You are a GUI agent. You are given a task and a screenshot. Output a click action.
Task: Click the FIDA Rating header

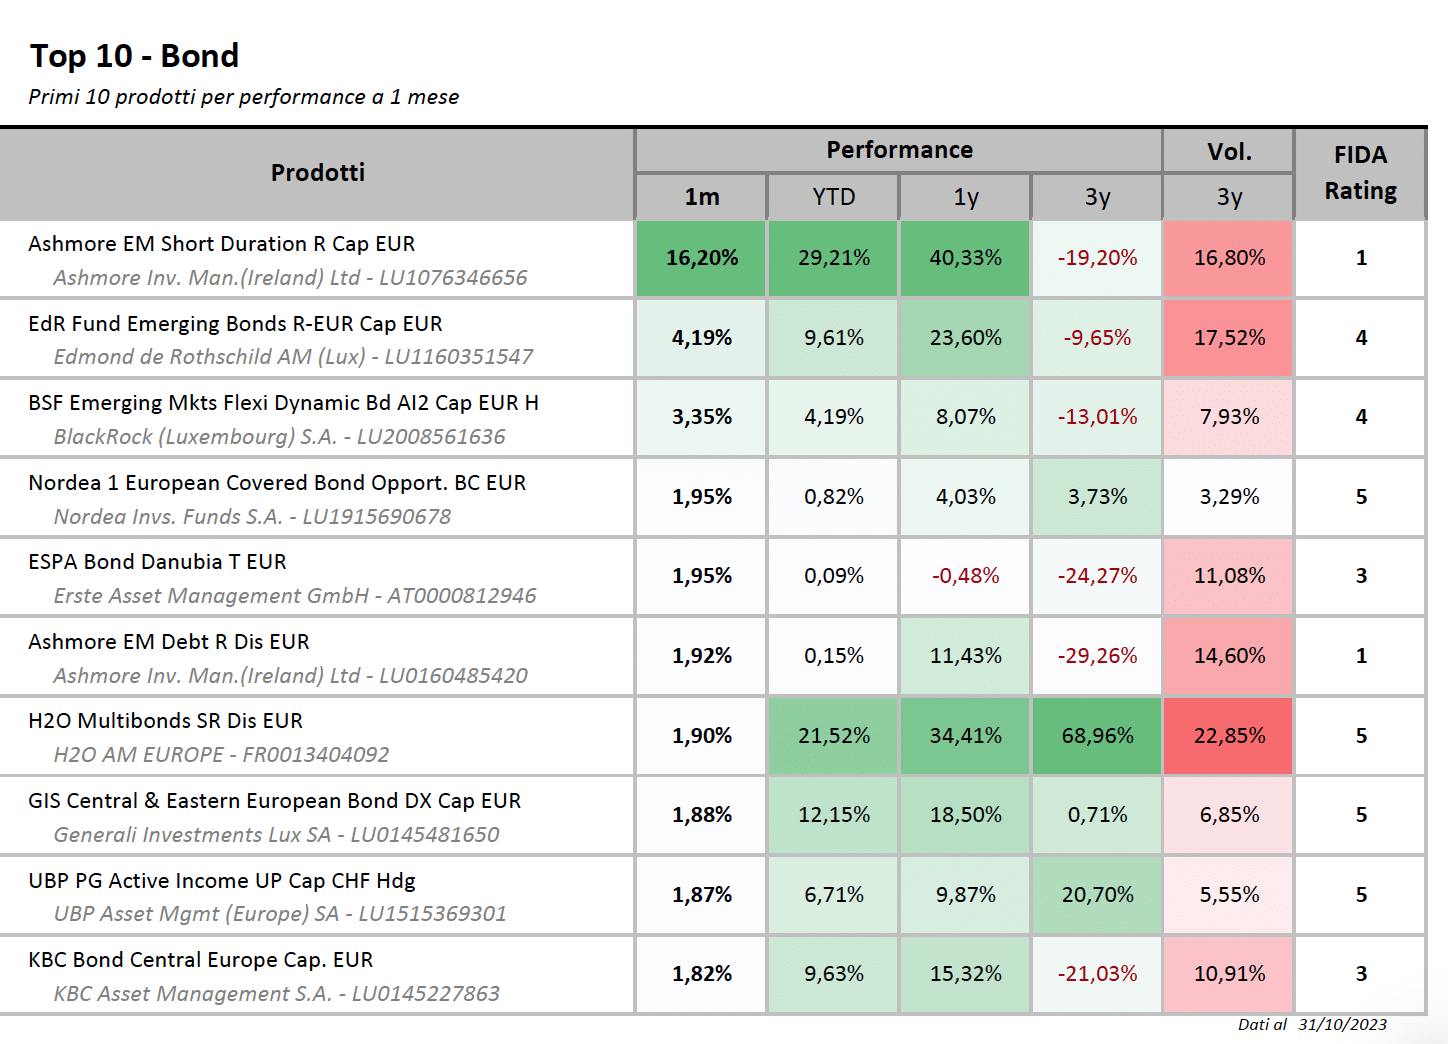[1360, 174]
